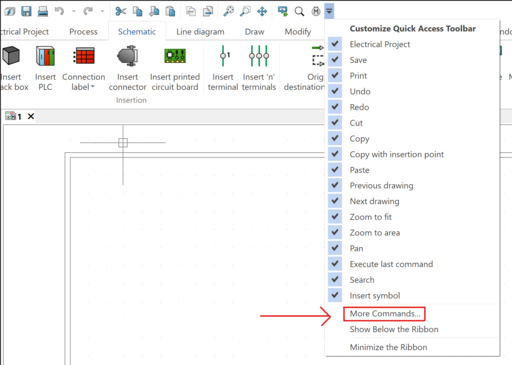
Task: Click the Zoom to area icon
Action: point(245,11)
